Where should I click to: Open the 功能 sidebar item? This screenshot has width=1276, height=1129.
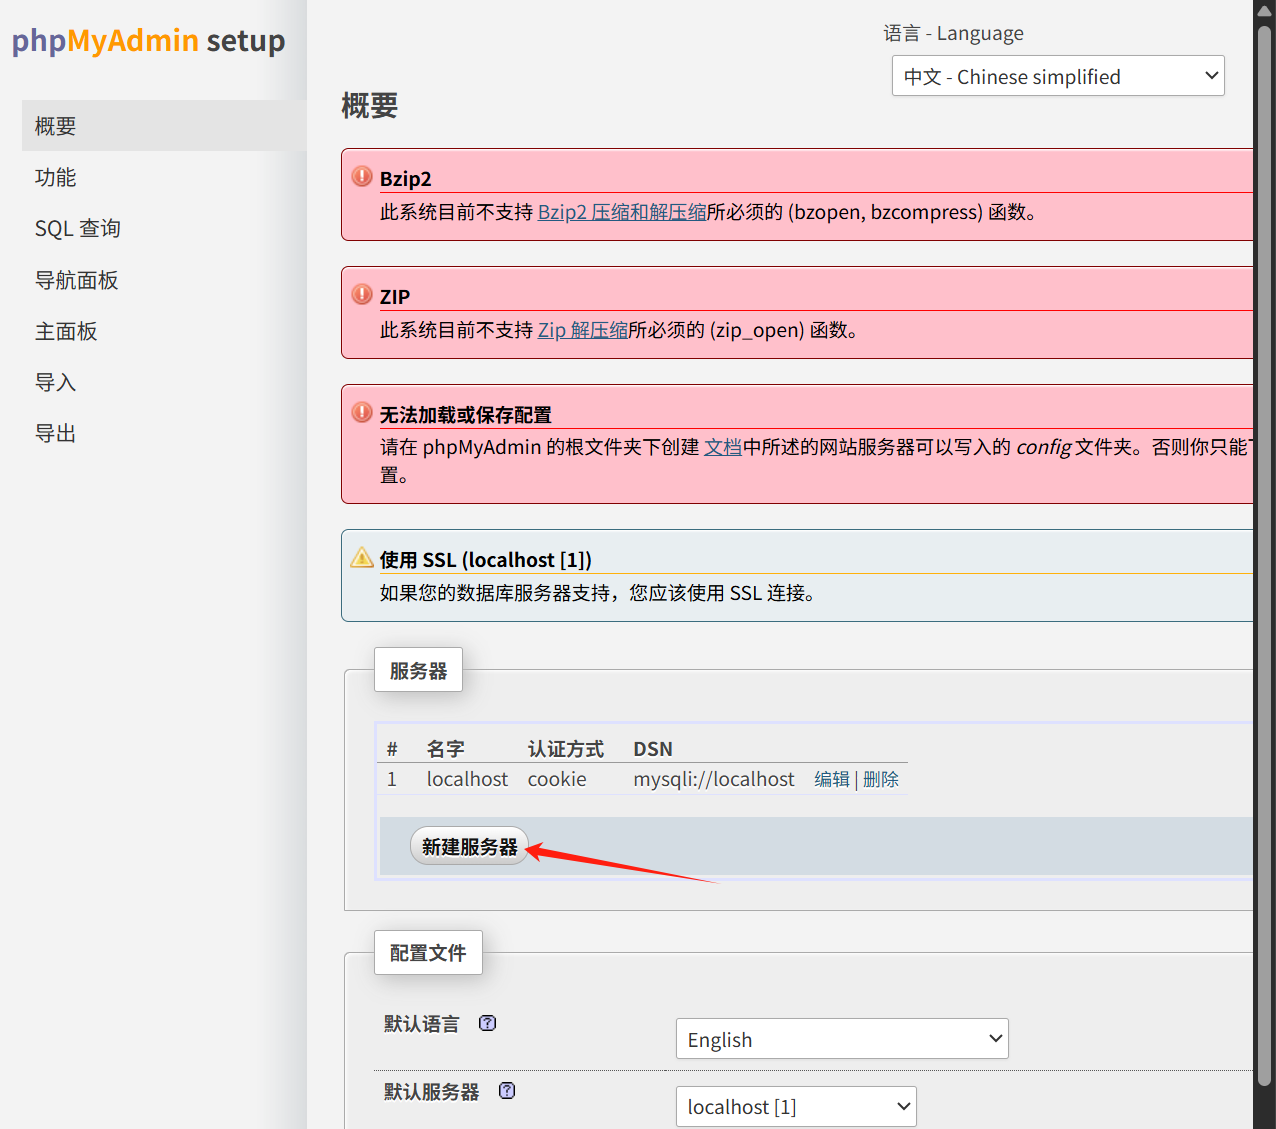click(x=164, y=177)
